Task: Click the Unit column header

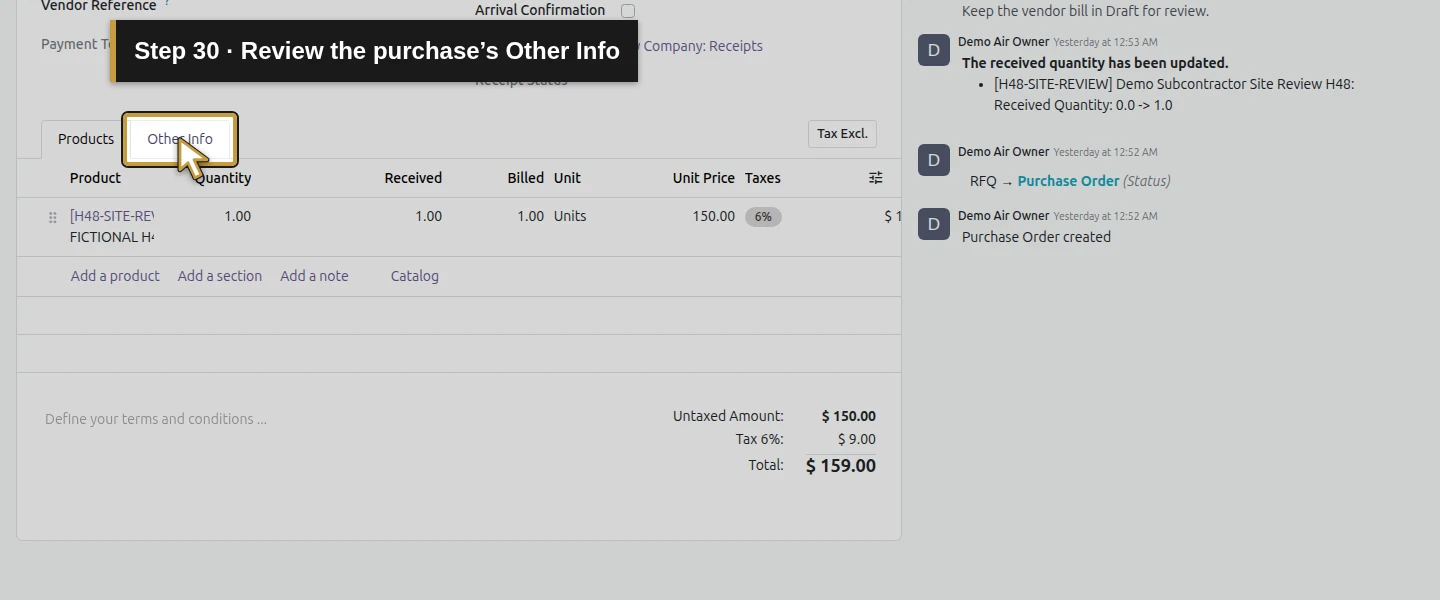Action: click(x=567, y=178)
